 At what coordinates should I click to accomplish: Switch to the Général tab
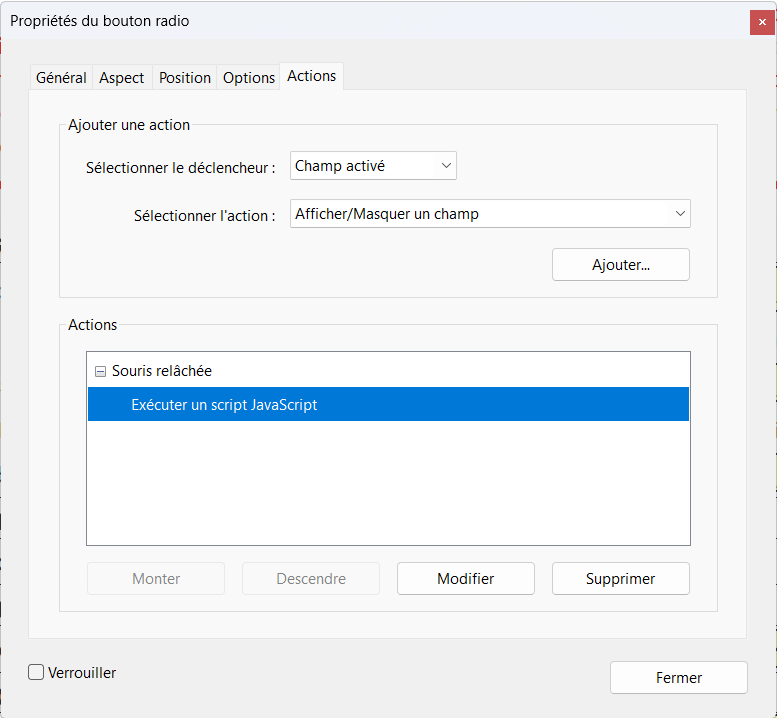tap(61, 77)
